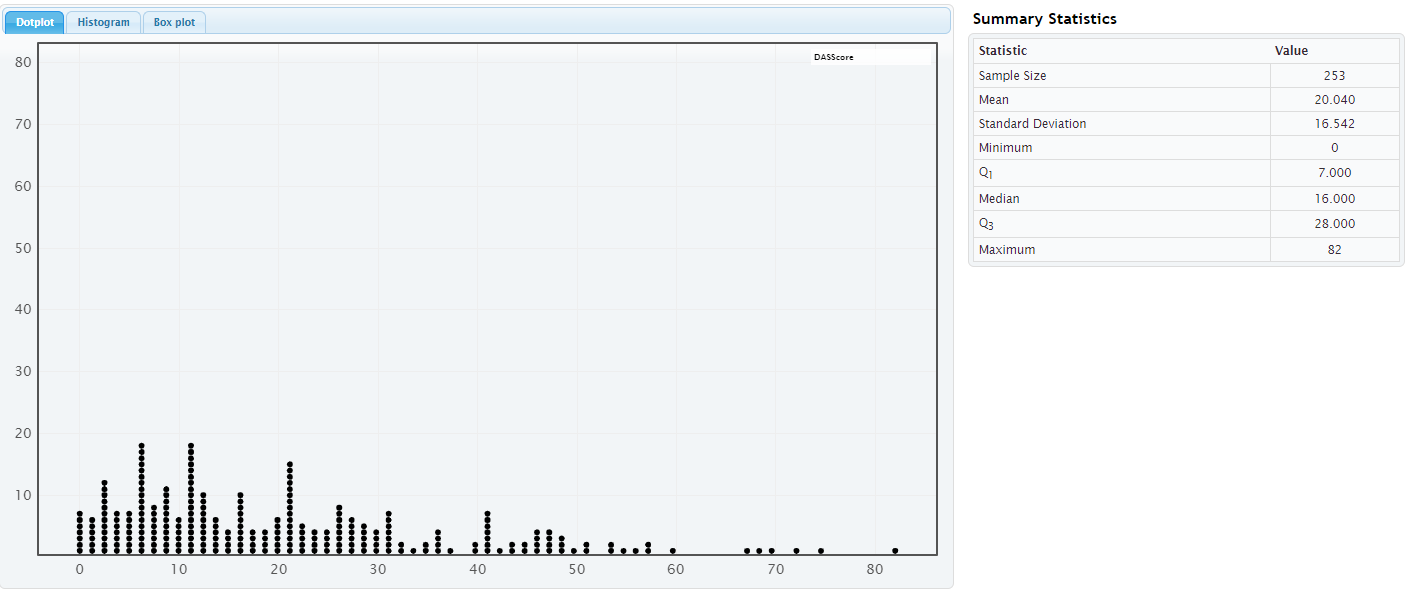This screenshot has width=1408, height=599.
Task: Click the rightmost dot near 82
Action: 893,549
